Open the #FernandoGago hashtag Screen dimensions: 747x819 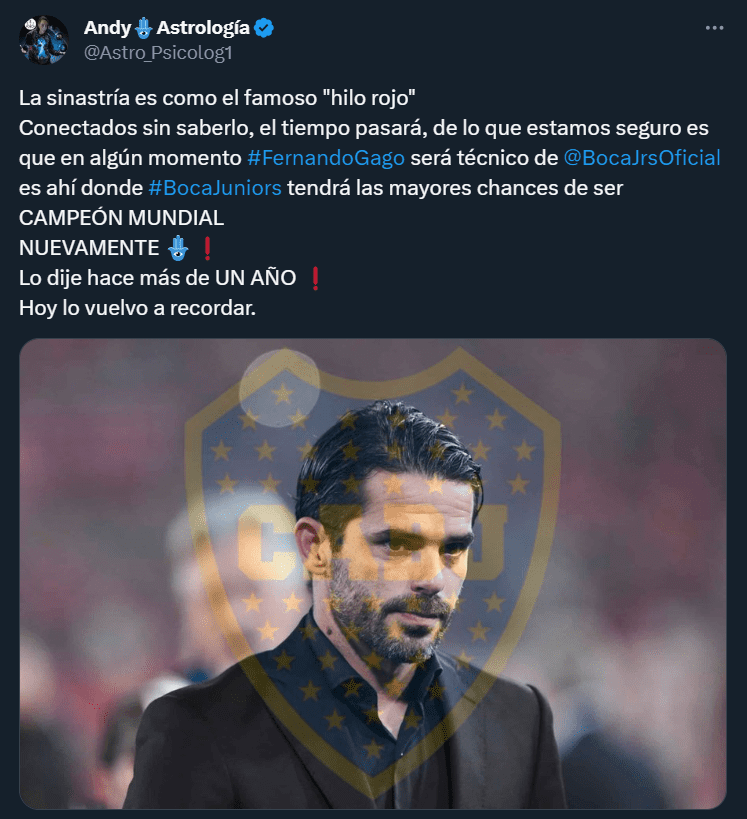[325, 158]
